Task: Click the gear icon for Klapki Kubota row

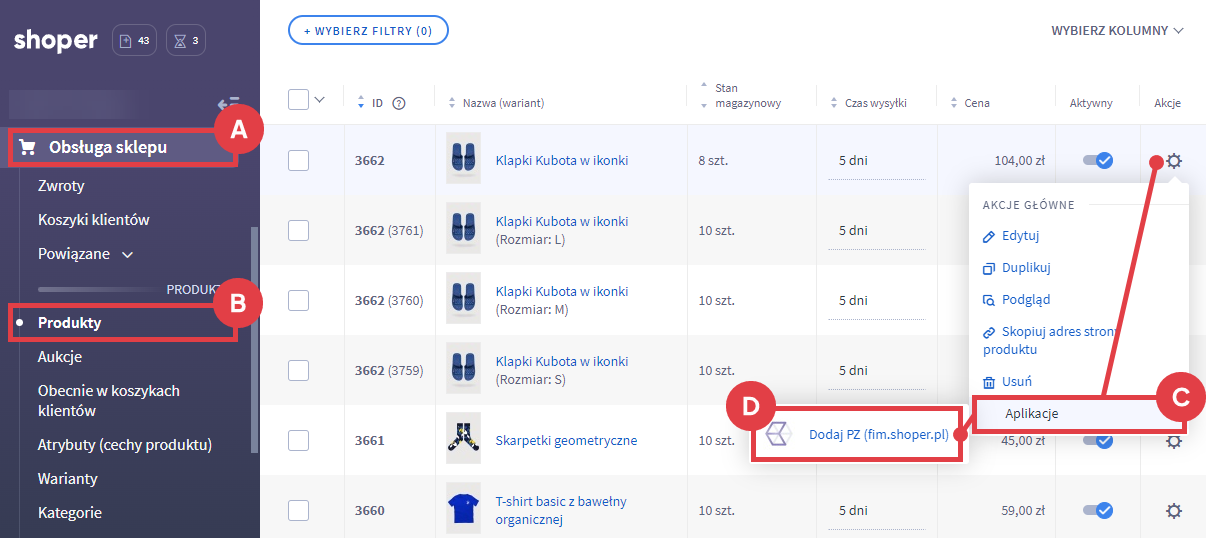Action: [1174, 161]
